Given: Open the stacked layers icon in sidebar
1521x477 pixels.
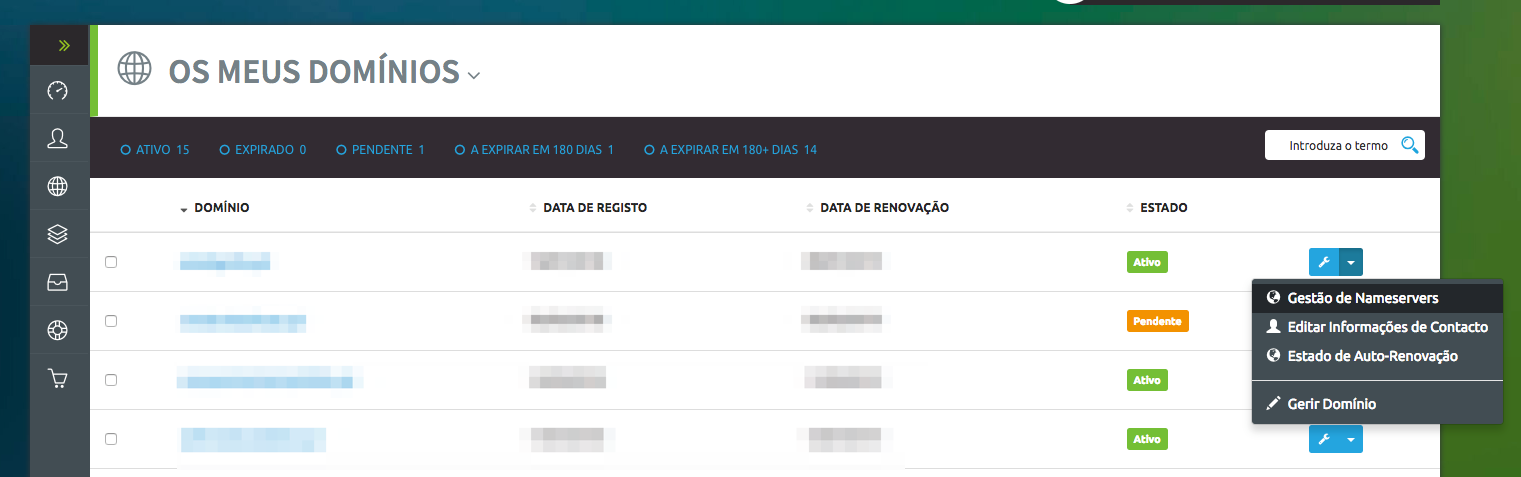Looking at the screenshot, I should point(58,234).
